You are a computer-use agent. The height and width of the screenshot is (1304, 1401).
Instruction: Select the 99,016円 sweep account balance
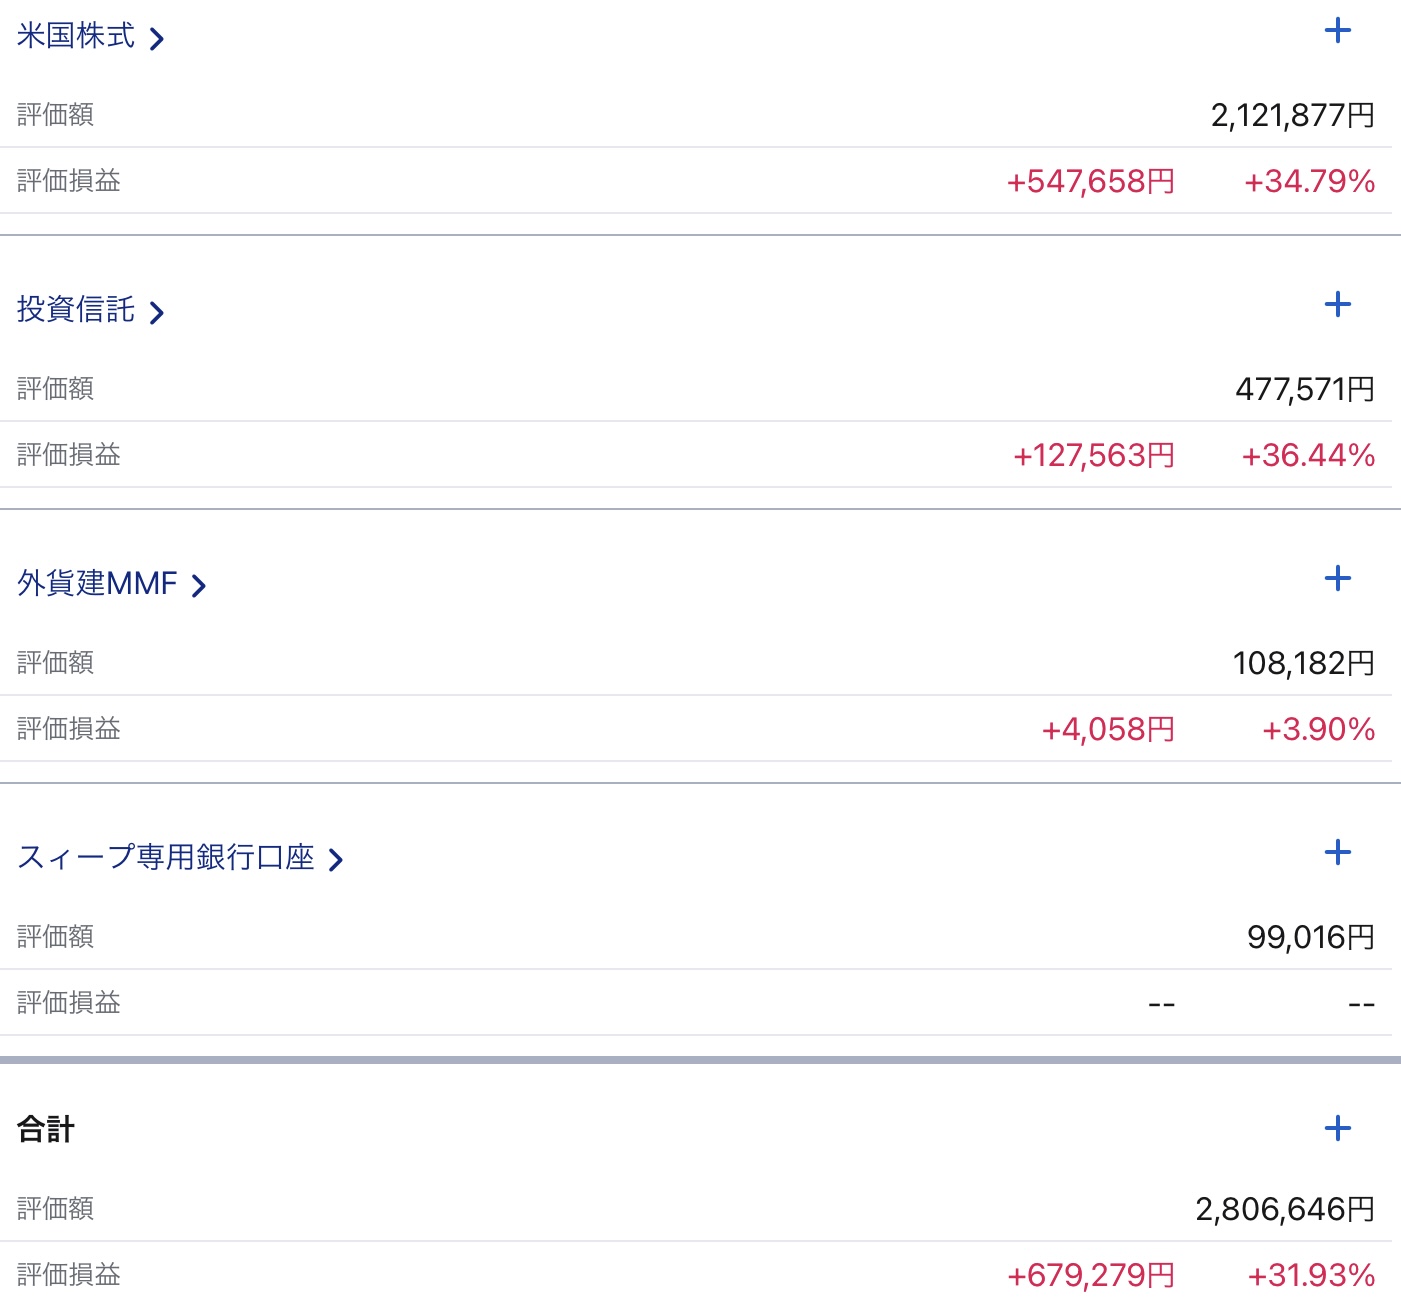coord(1311,937)
